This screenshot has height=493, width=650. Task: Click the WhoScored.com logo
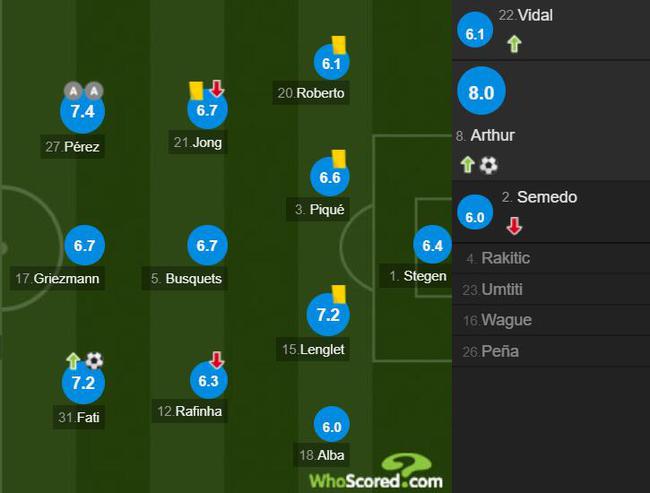click(376, 472)
